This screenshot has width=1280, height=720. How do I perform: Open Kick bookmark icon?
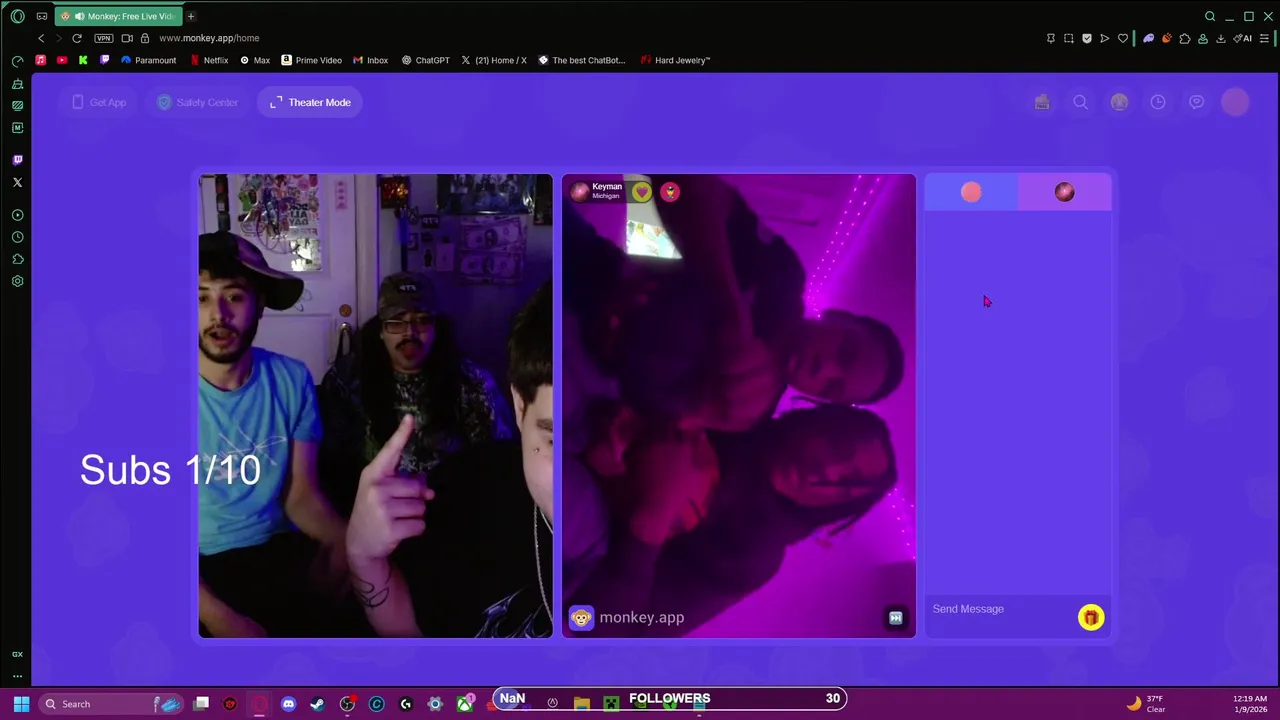pyautogui.click(x=83, y=60)
